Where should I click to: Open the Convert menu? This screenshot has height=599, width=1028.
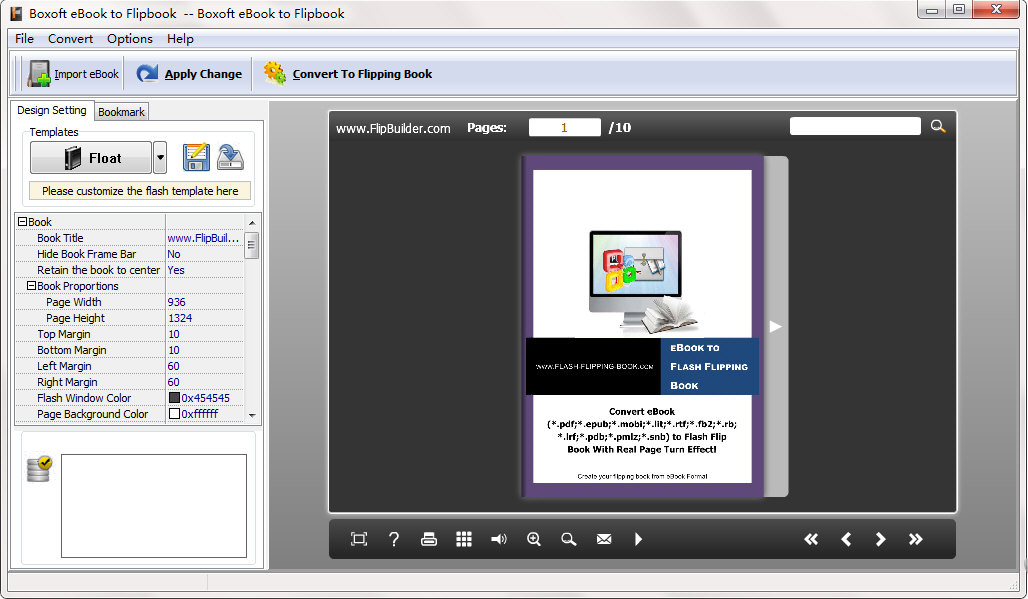pos(70,38)
